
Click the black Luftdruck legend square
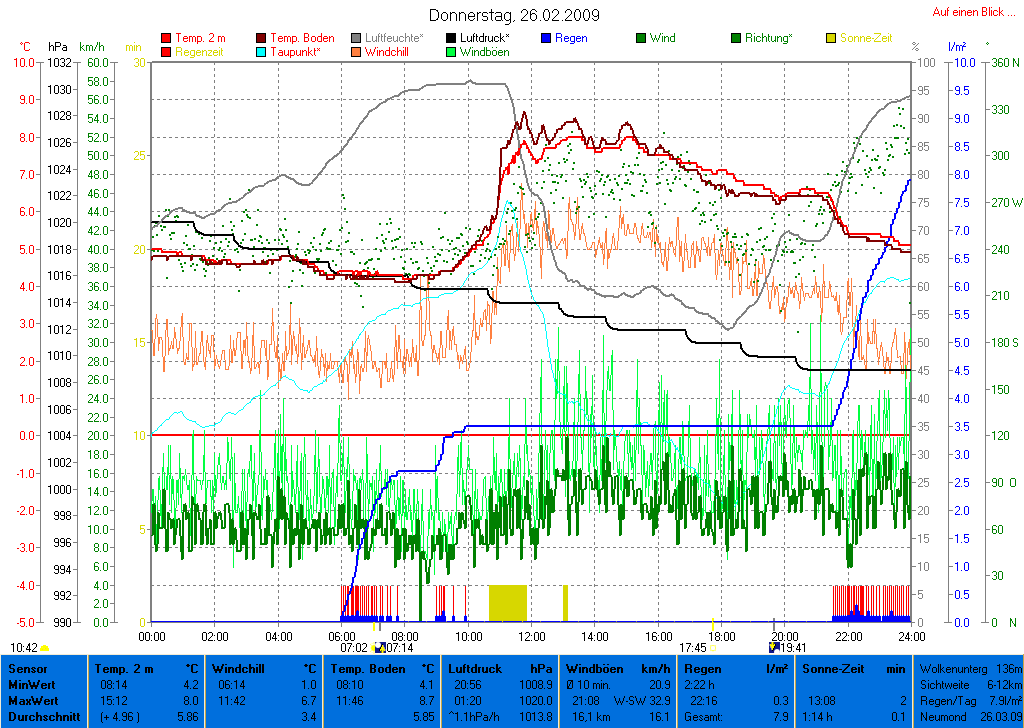click(452, 38)
